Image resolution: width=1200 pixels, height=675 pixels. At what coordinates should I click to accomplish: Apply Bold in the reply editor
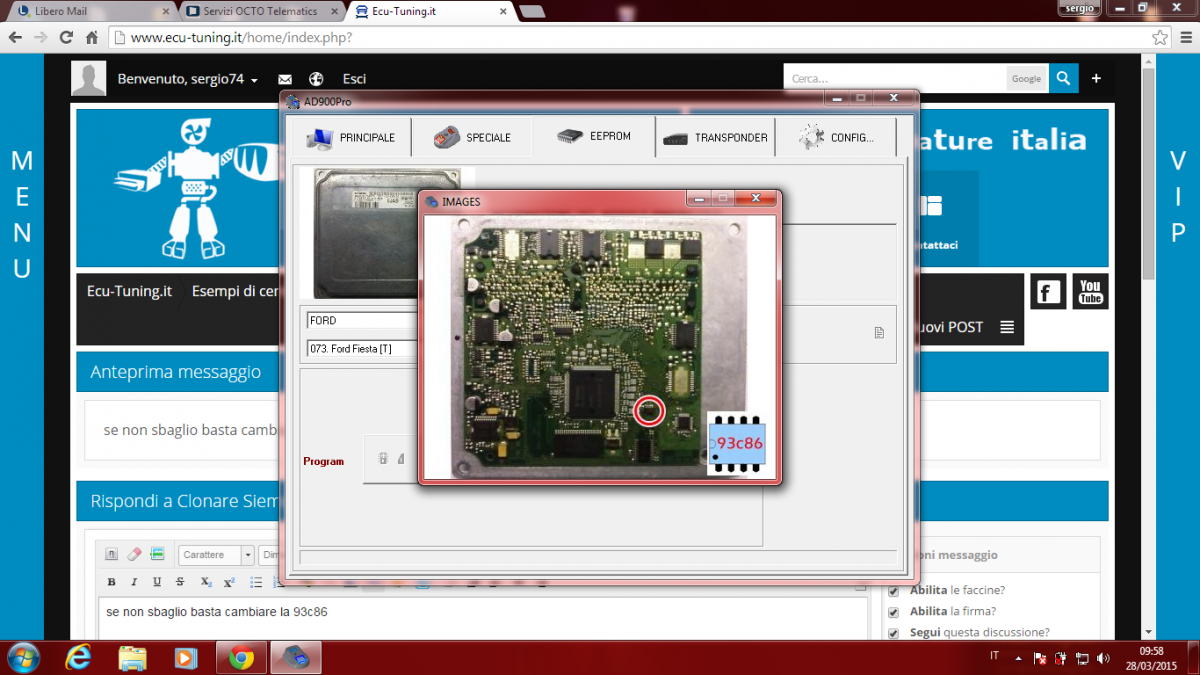111,582
